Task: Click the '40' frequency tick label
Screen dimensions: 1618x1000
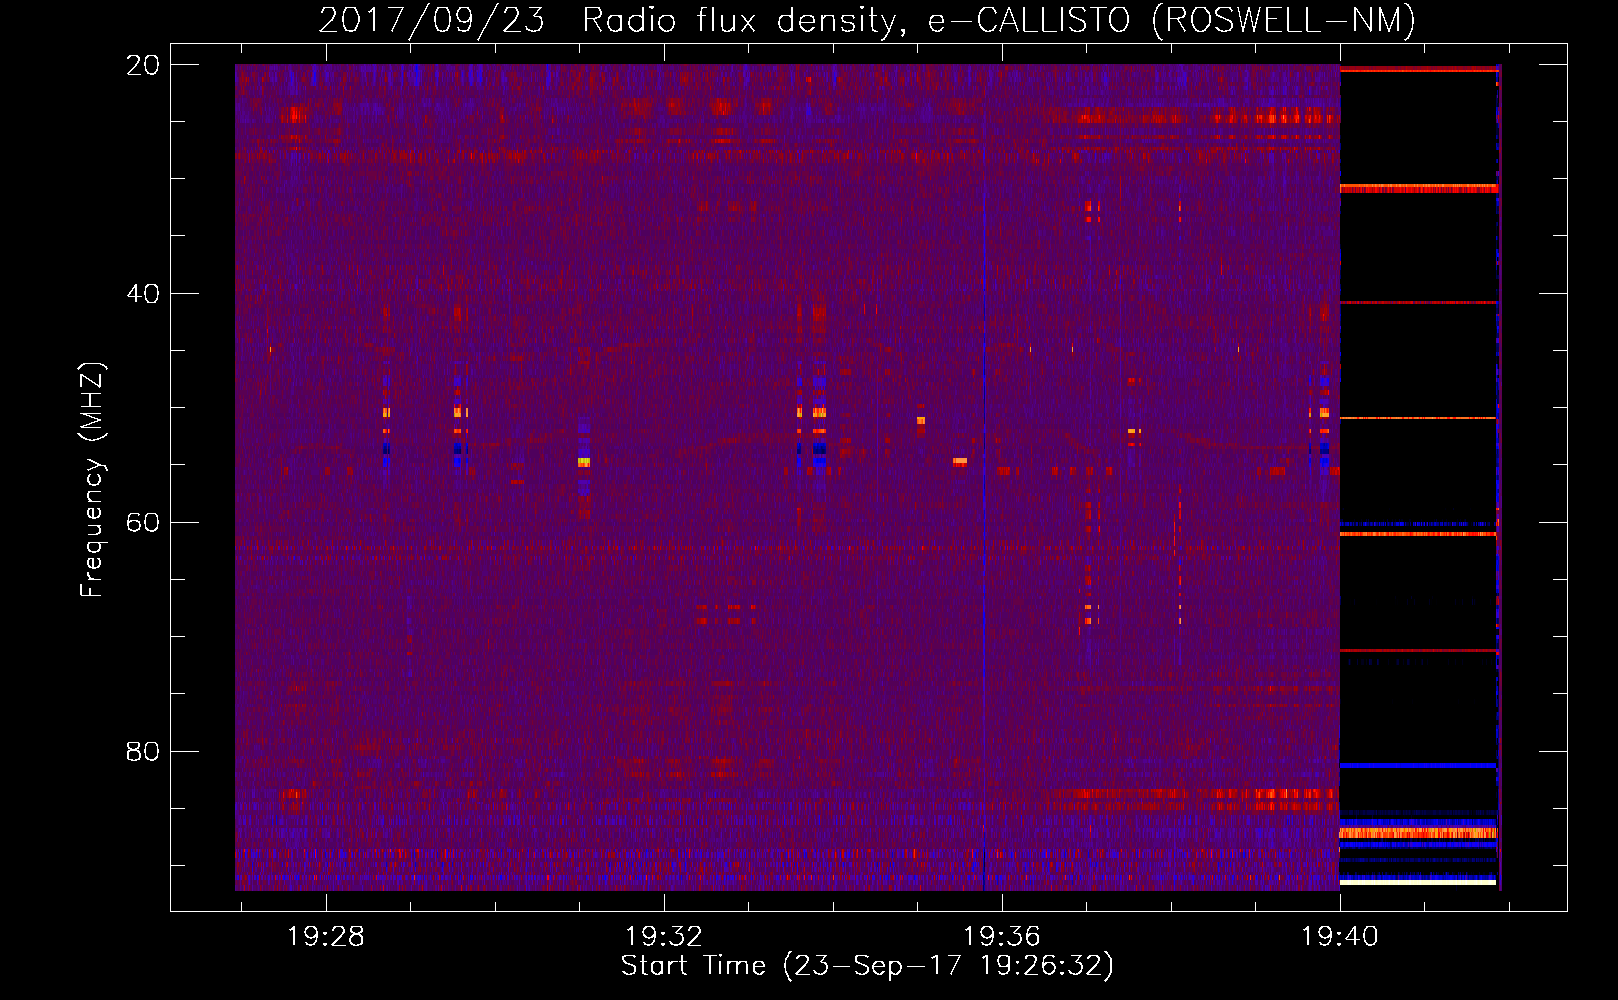Action: (143, 294)
